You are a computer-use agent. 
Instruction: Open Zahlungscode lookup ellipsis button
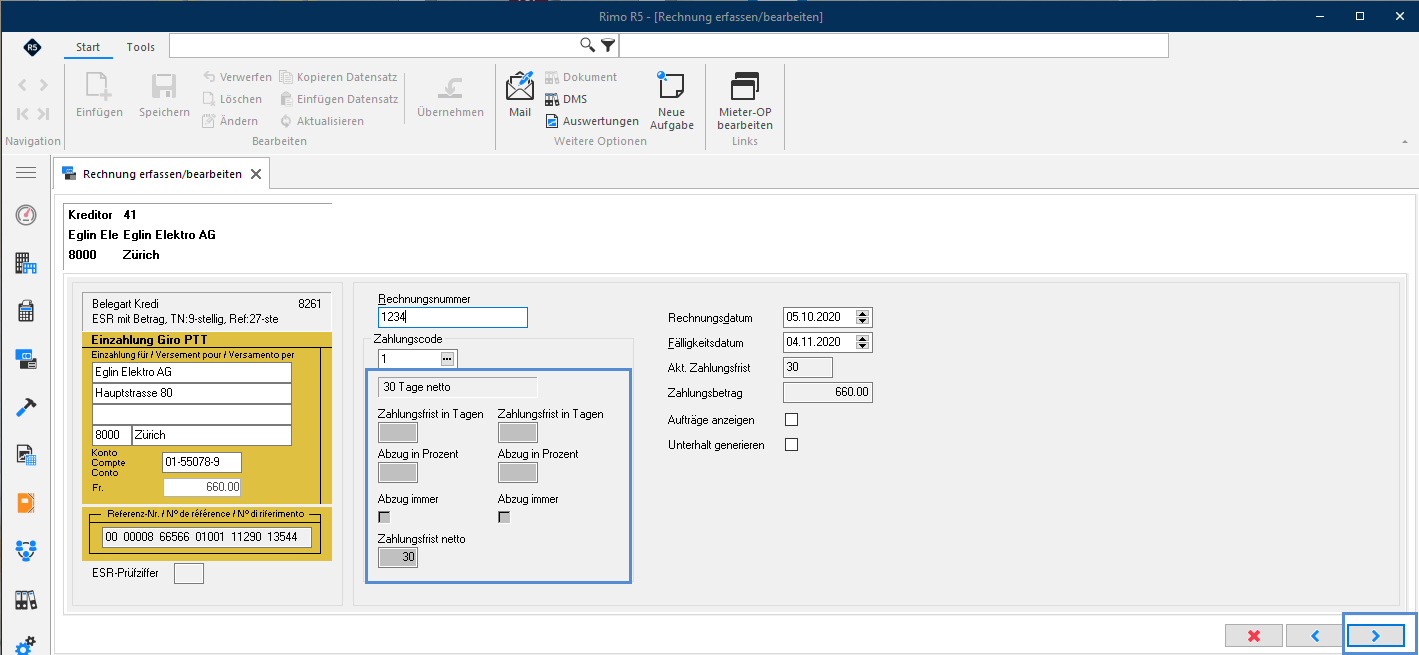[447, 359]
